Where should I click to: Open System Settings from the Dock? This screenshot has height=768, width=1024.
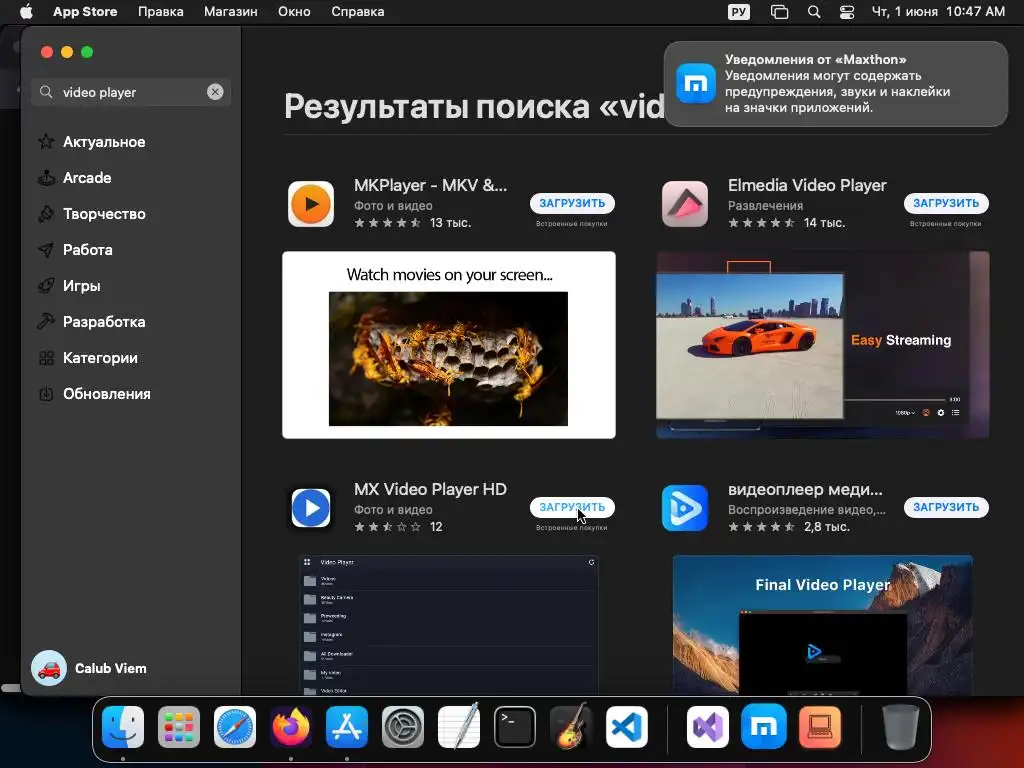[403, 727]
